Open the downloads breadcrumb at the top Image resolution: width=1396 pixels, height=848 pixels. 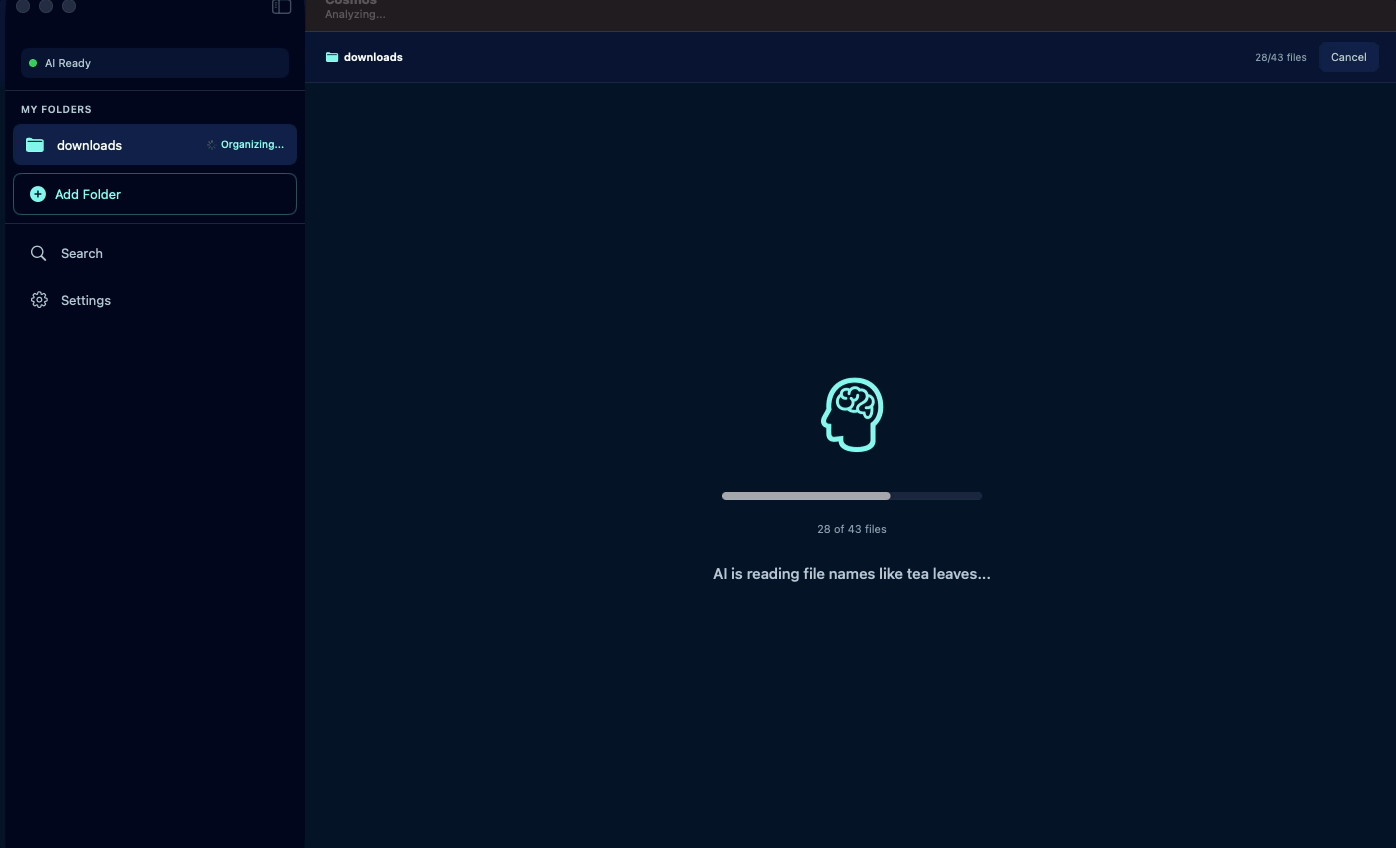tap(373, 57)
